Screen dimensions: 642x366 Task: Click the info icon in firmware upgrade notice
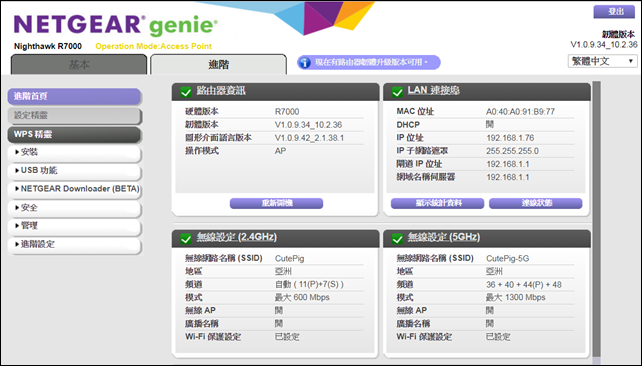[x=304, y=63]
